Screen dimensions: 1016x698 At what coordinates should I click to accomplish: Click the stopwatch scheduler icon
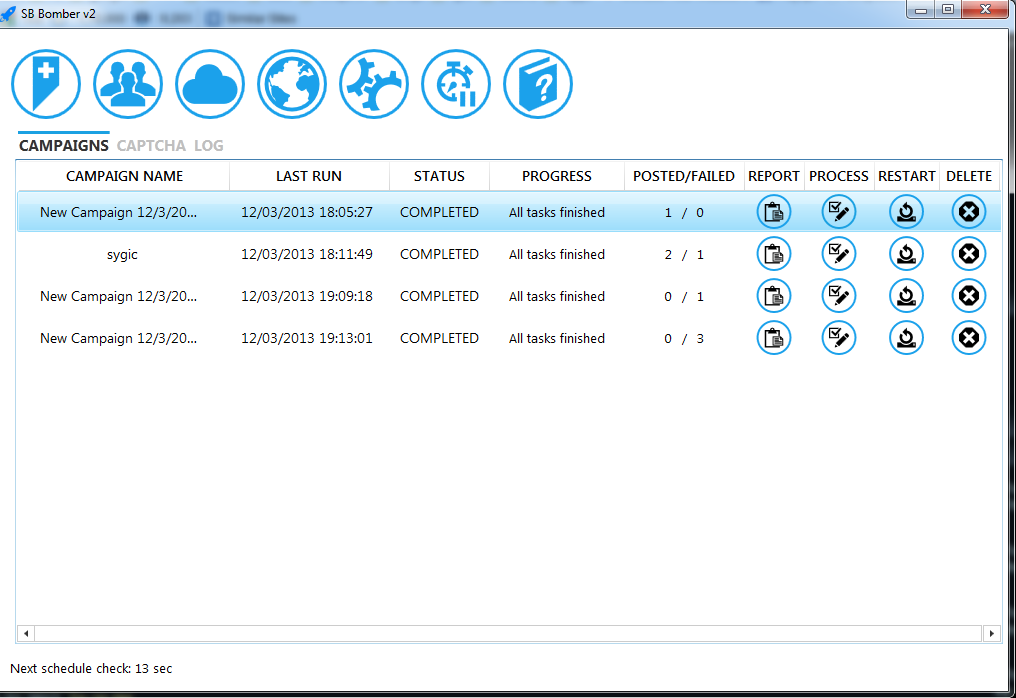(x=456, y=84)
